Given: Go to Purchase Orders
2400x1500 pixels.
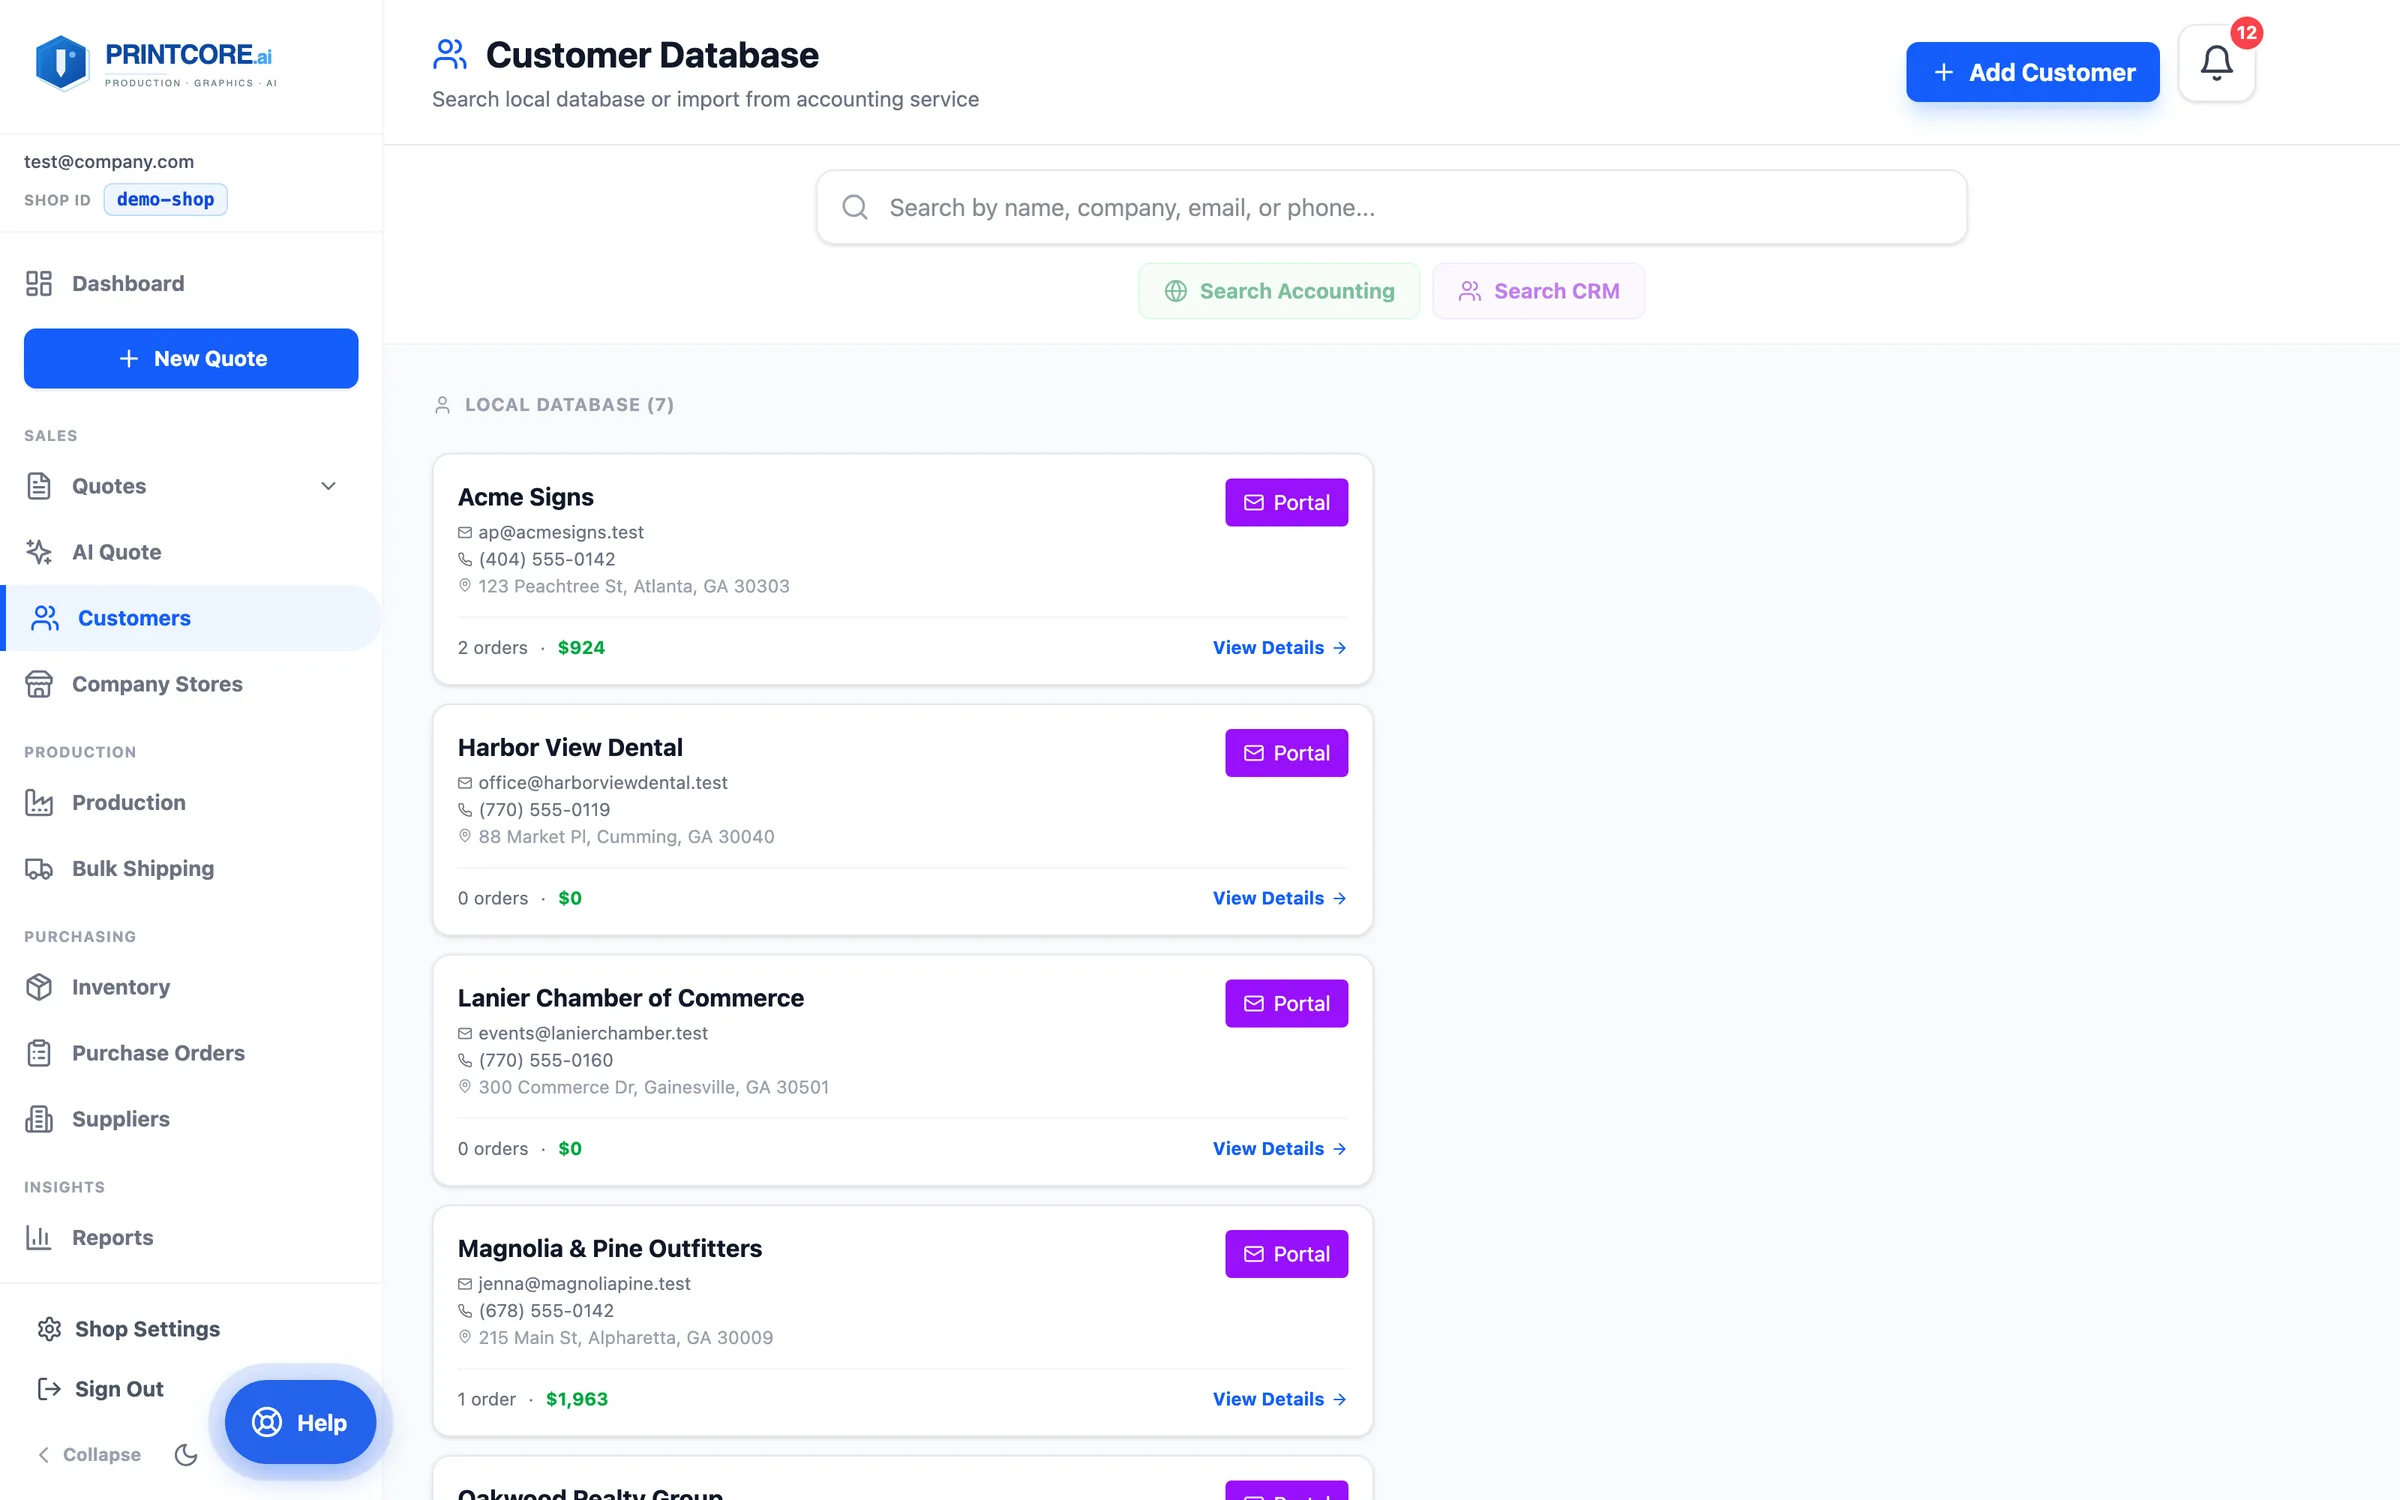Looking at the screenshot, I should [191, 1053].
